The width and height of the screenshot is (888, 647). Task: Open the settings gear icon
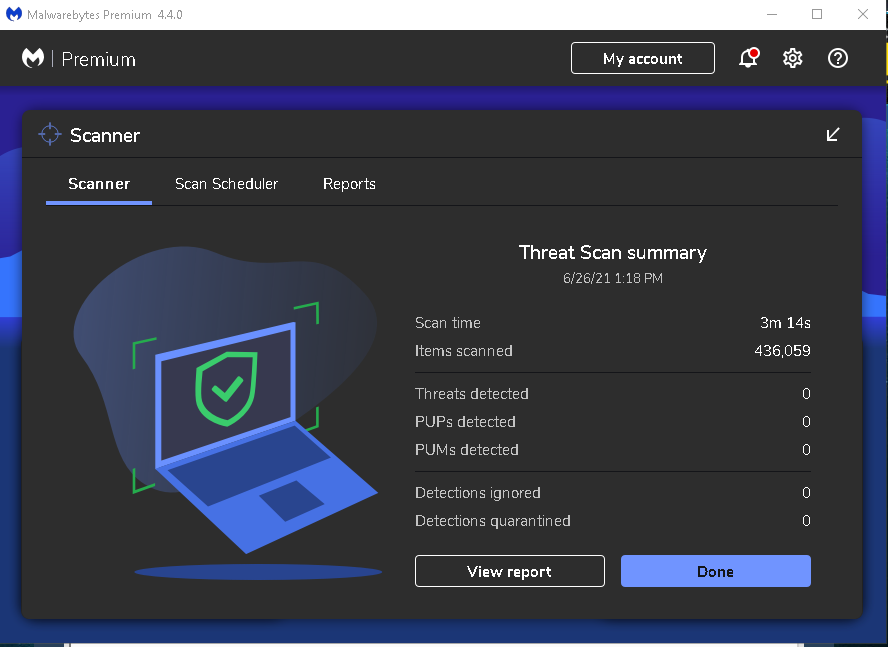(792, 58)
